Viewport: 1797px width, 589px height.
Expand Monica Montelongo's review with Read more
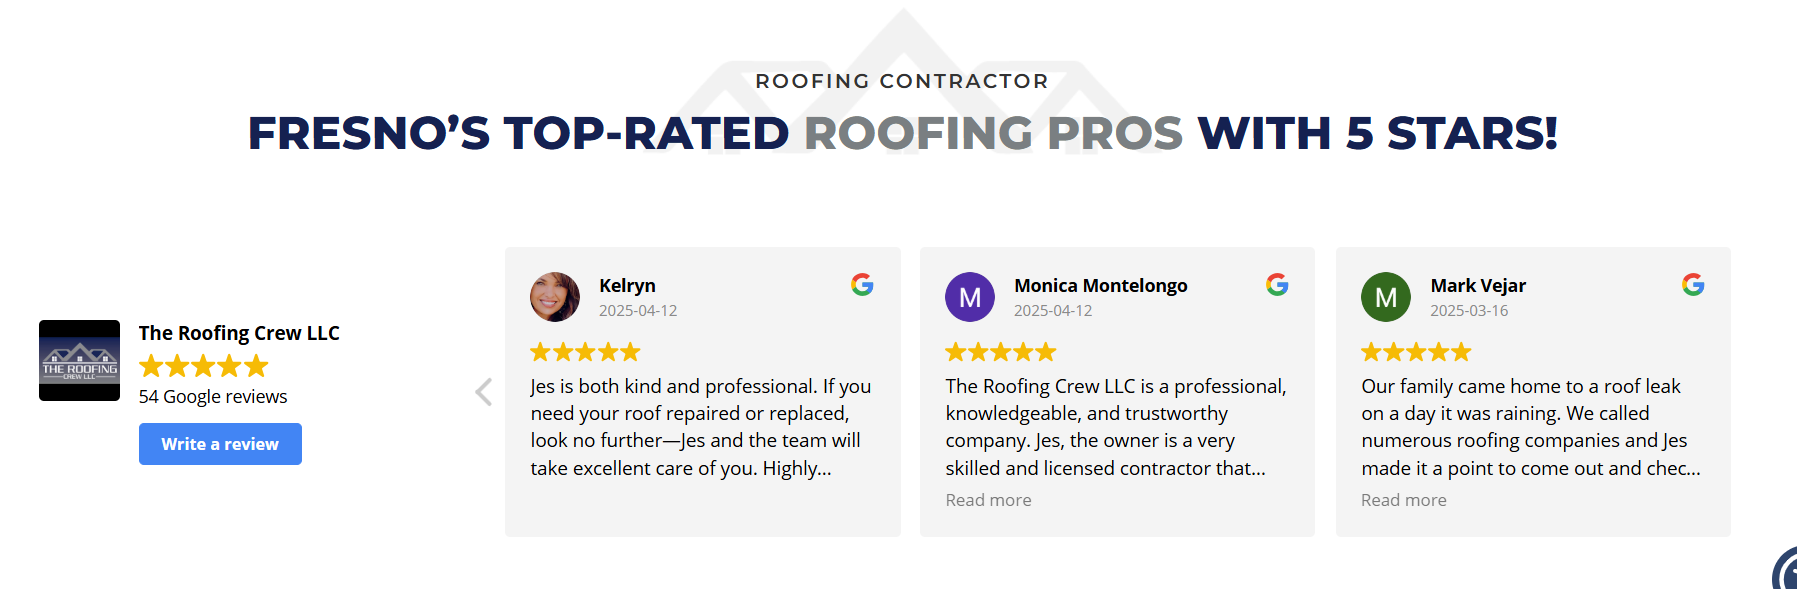coord(988,500)
